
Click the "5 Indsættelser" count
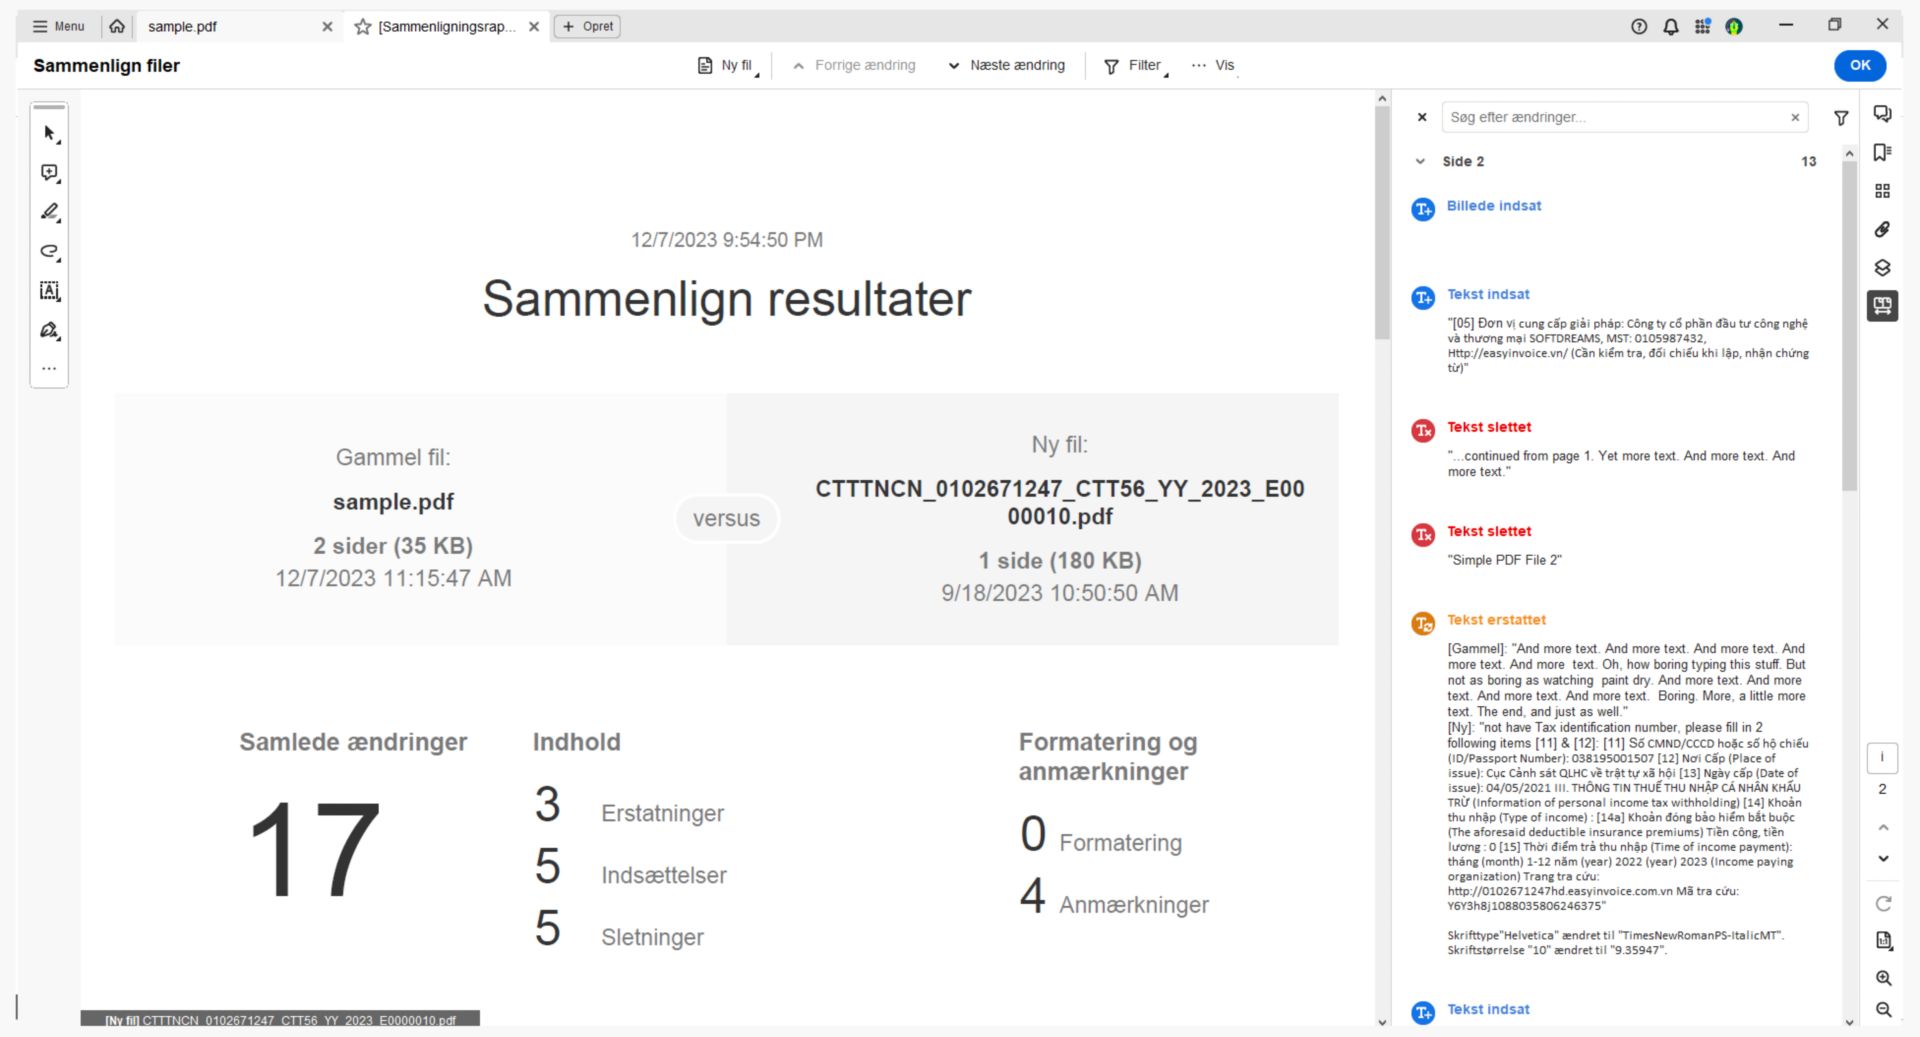coord(630,868)
